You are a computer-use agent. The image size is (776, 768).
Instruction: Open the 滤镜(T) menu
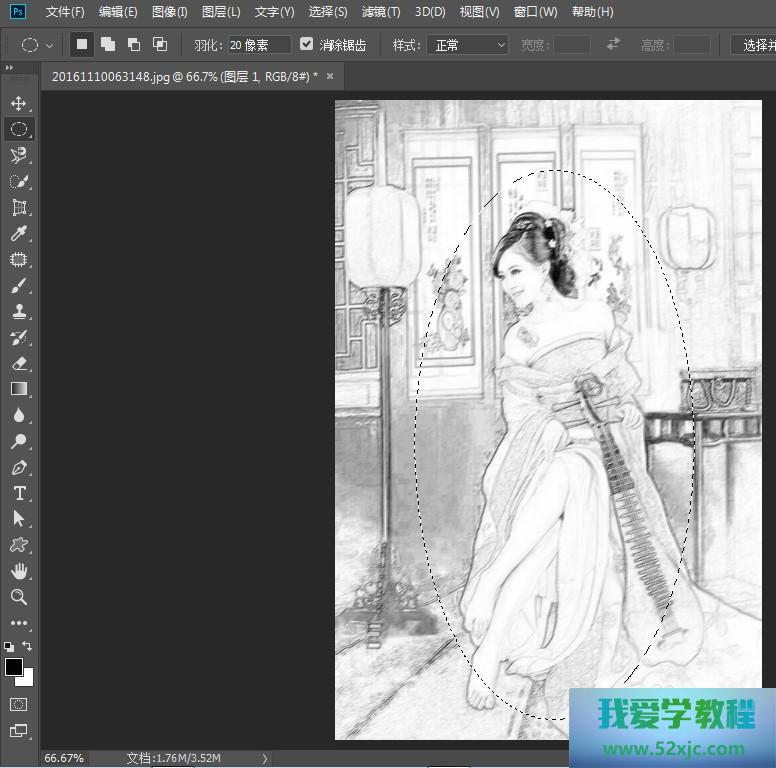[380, 12]
